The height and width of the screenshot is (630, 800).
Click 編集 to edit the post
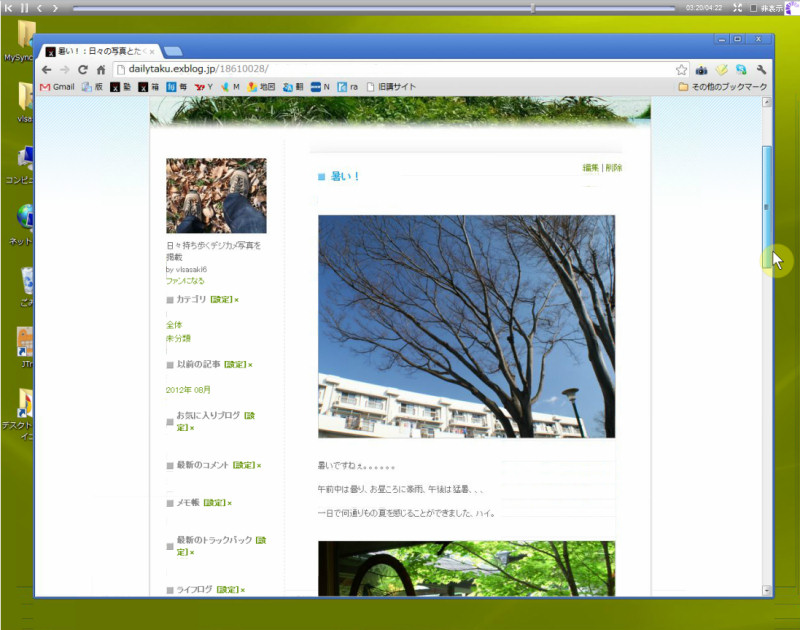(x=591, y=168)
